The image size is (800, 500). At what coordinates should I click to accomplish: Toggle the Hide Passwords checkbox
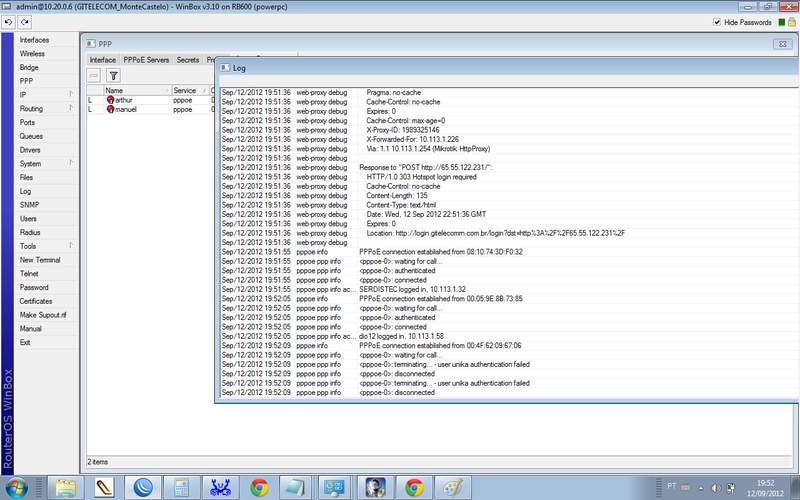tap(717, 22)
